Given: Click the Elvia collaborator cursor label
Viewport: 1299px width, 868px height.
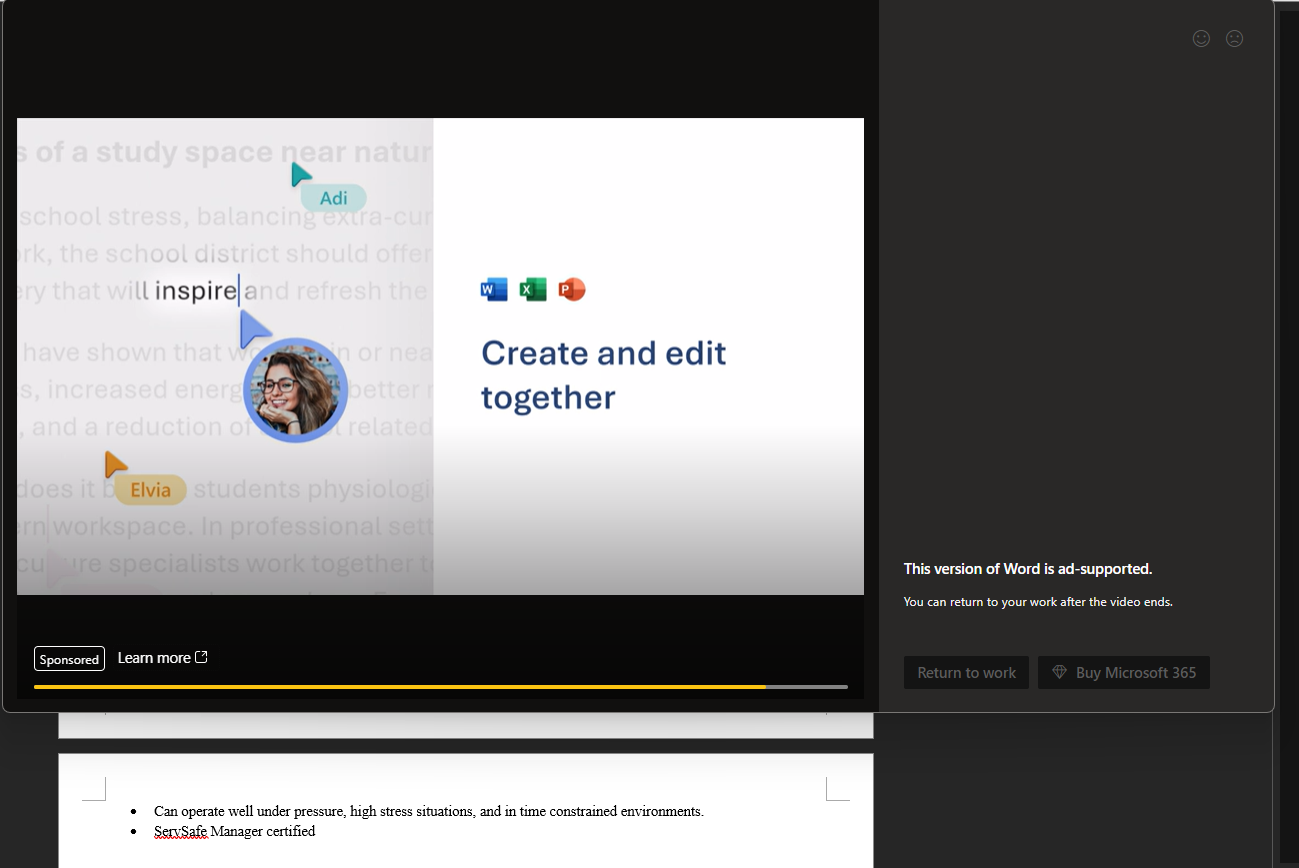Looking at the screenshot, I should pos(150,490).
